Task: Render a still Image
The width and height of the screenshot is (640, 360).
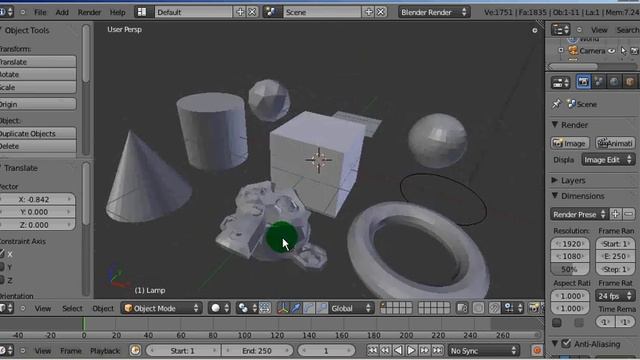Action: pos(570,143)
